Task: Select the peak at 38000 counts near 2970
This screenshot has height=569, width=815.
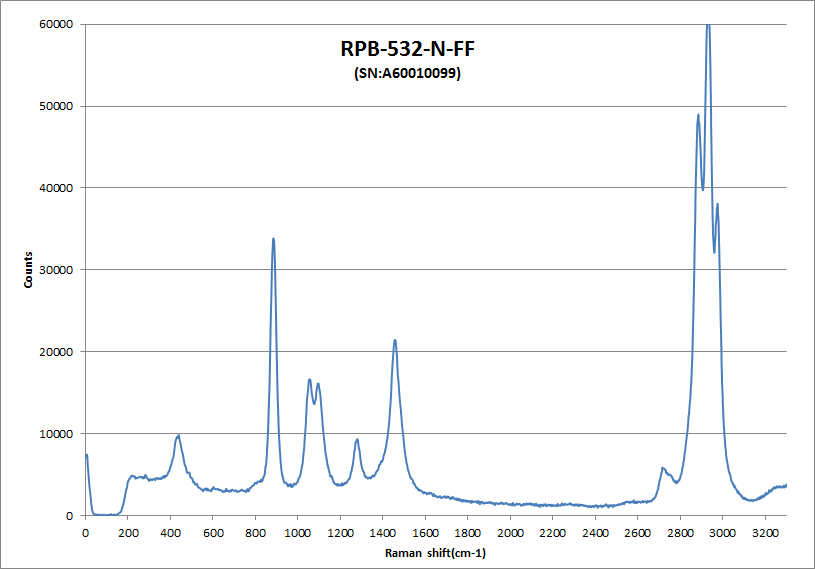Action: tap(717, 204)
